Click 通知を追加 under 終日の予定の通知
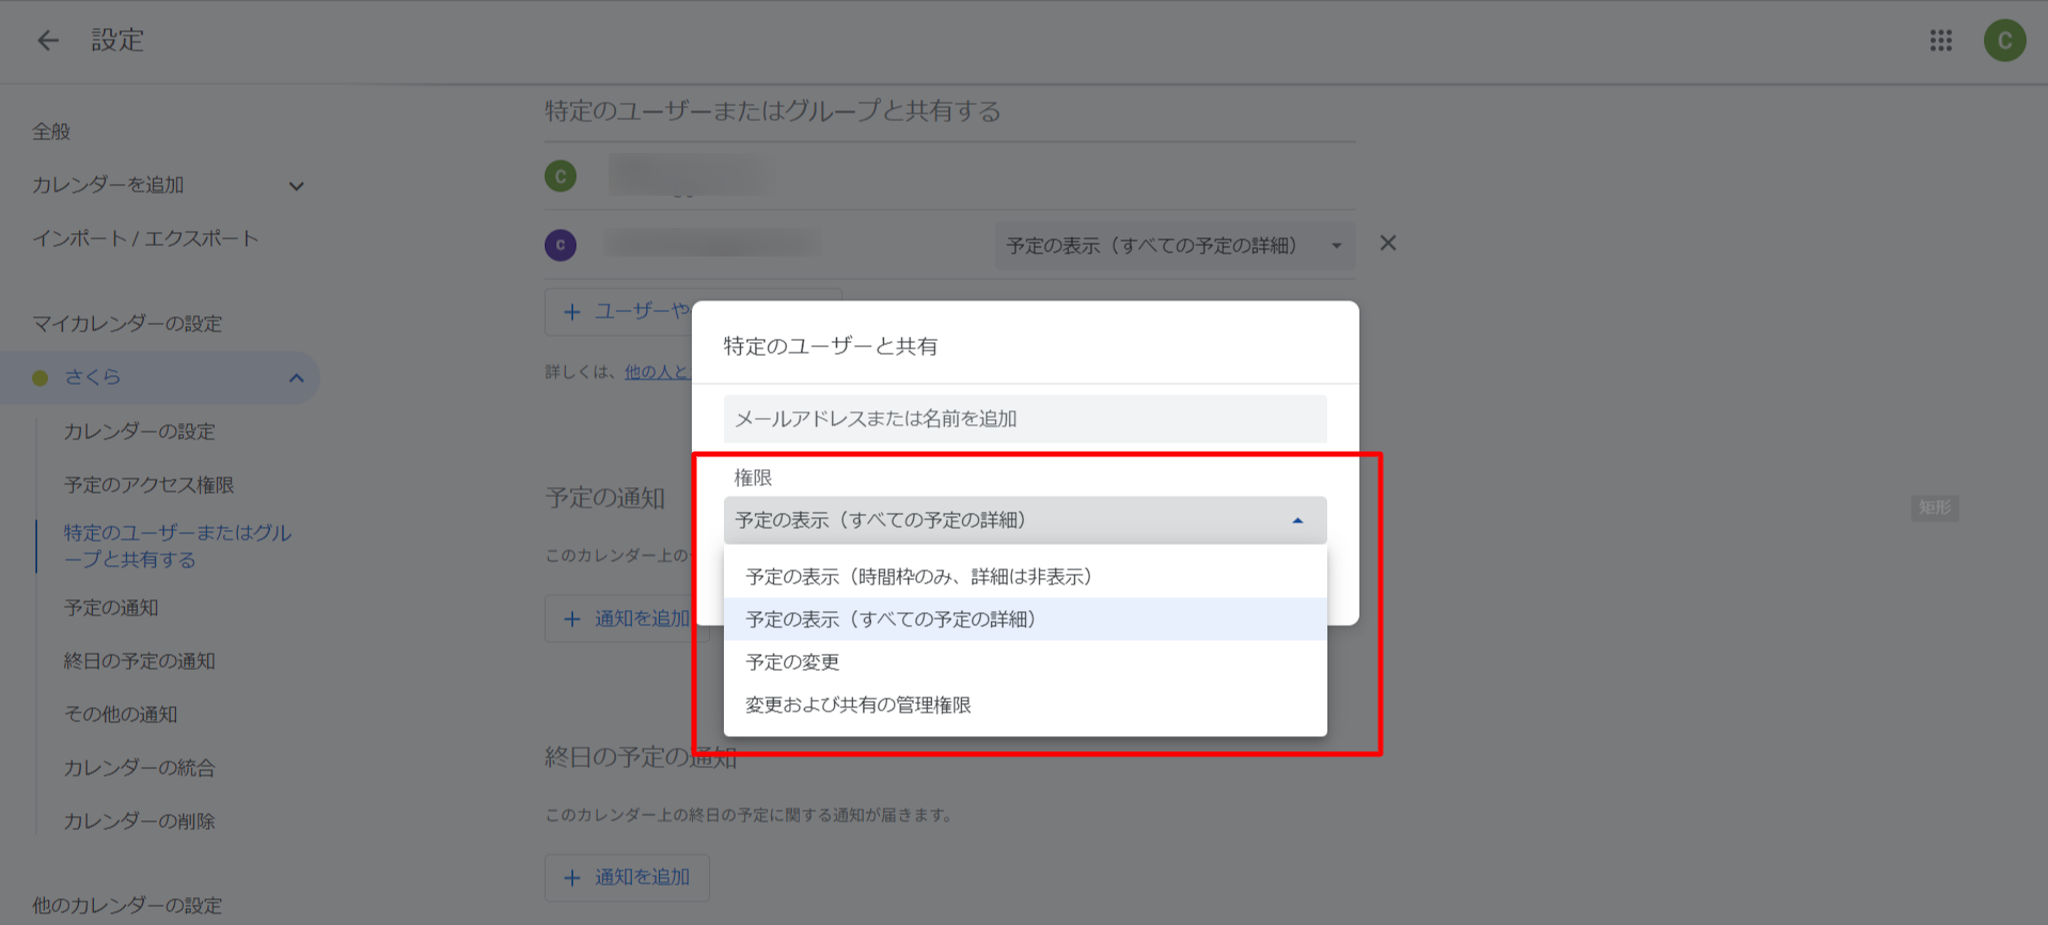Image resolution: width=2048 pixels, height=925 pixels. [x=627, y=877]
